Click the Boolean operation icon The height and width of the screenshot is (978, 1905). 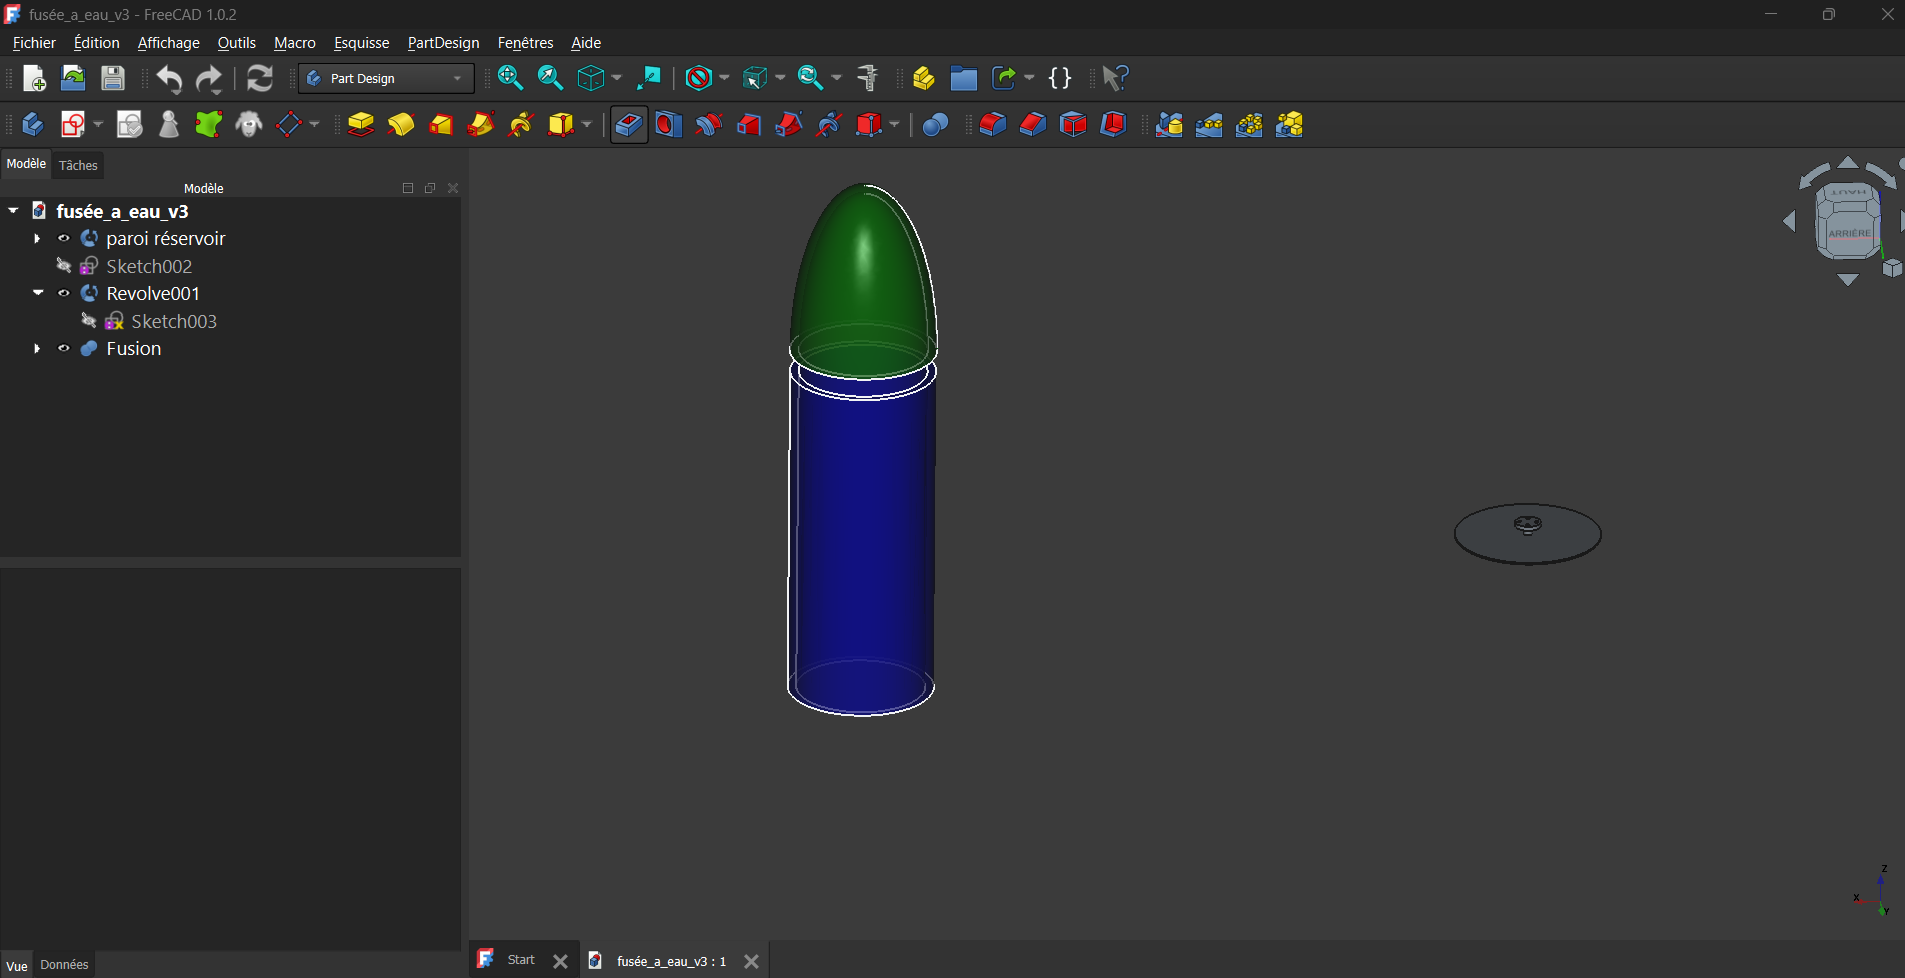(935, 125)
